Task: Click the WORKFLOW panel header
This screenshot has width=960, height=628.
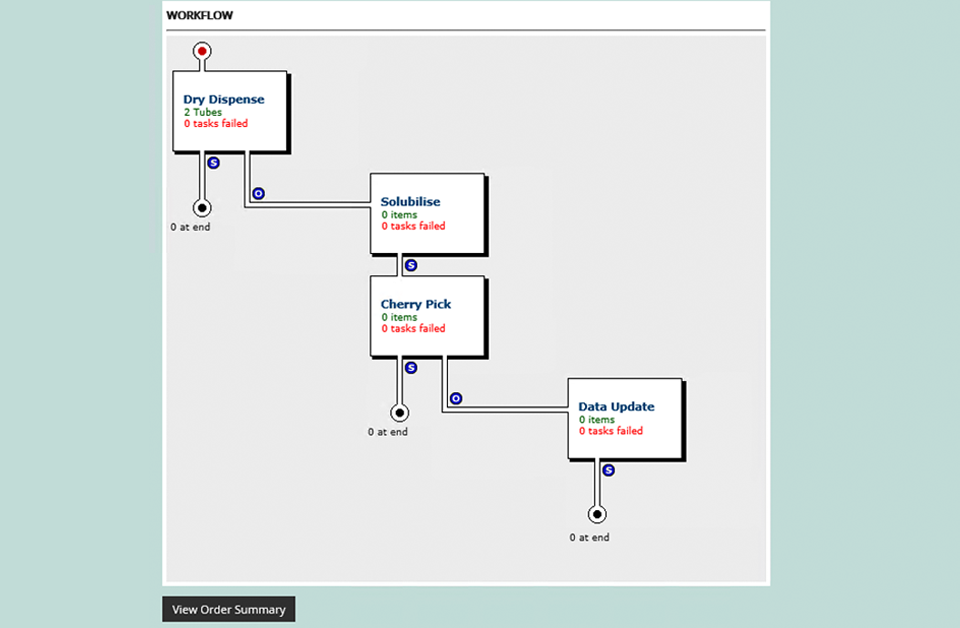Action: click(x=200, y=15)
